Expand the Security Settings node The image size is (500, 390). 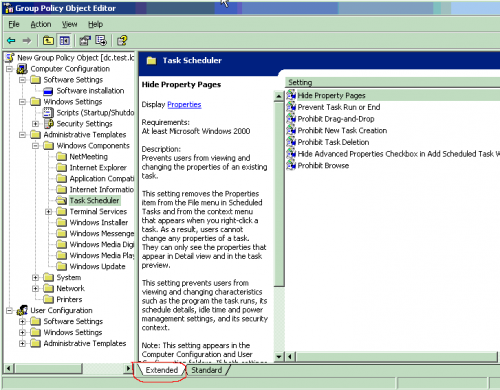[x=35, y=124]
